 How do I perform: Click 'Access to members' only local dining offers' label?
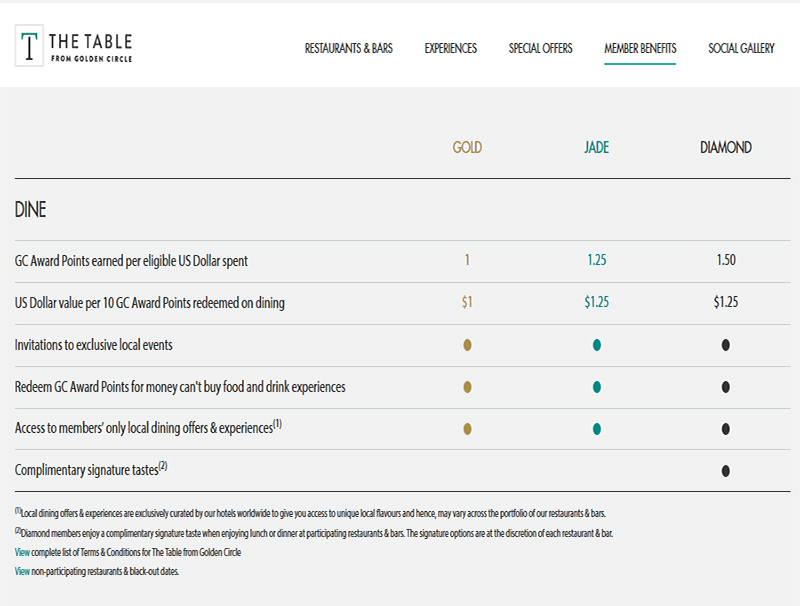(148, 427)
